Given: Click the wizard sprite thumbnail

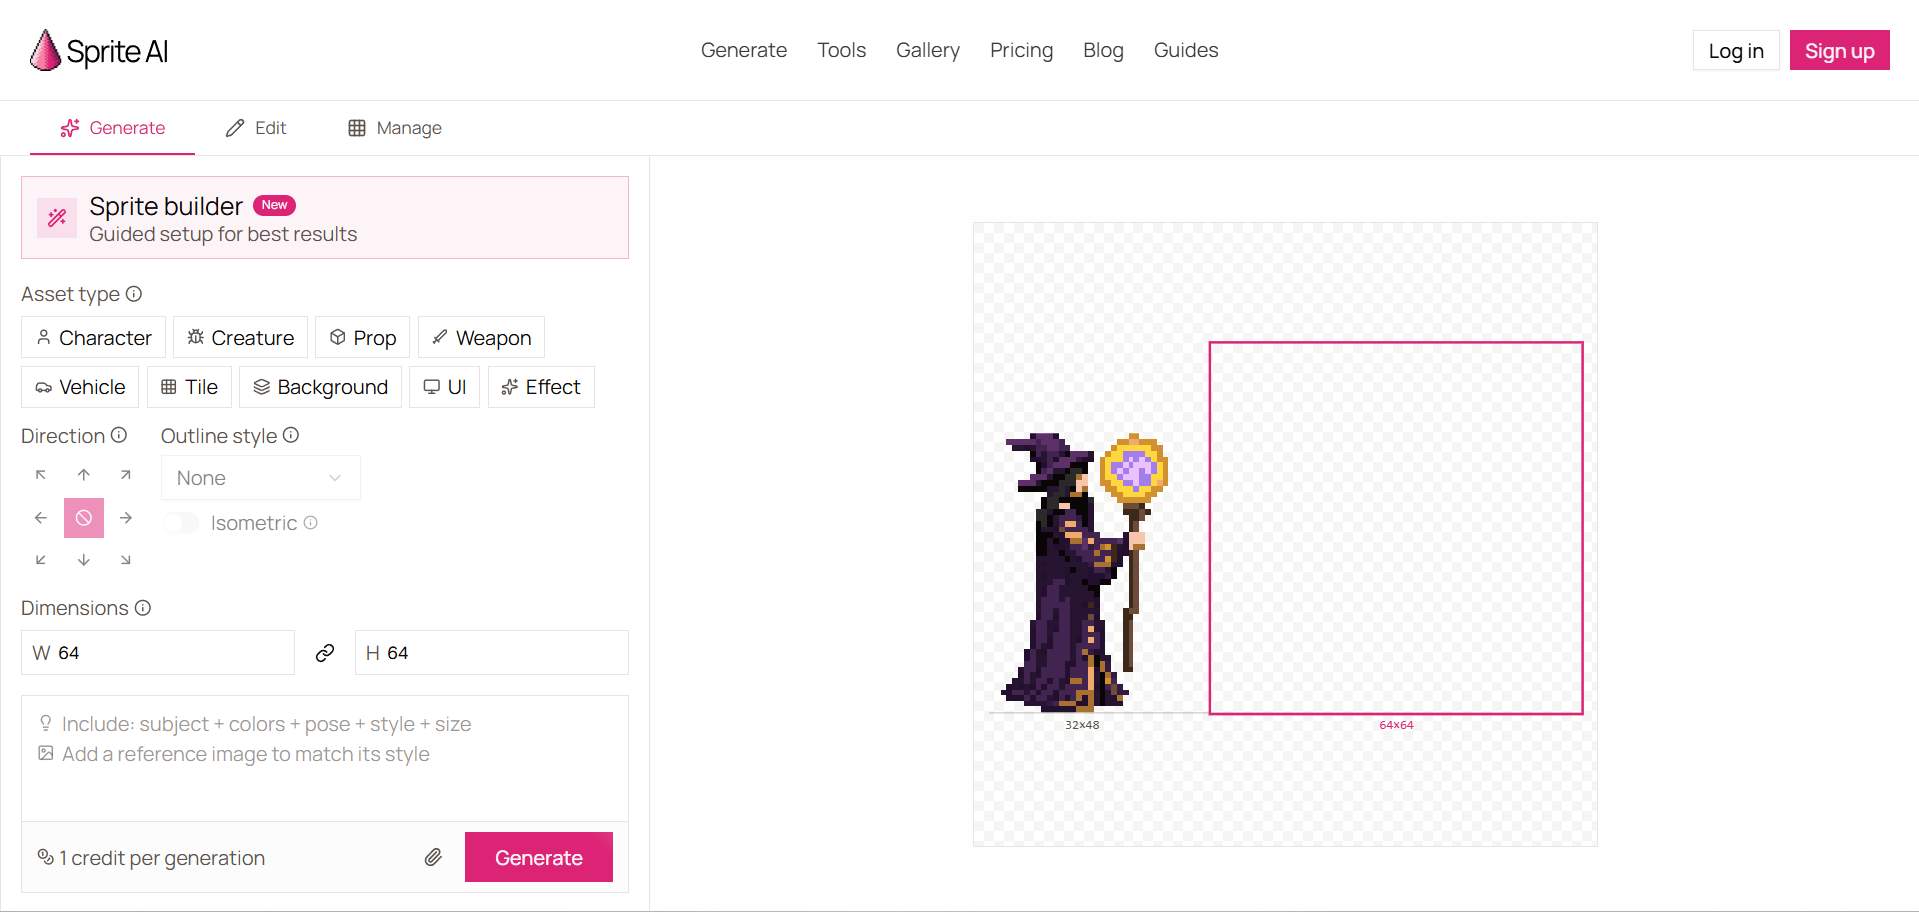Looking at the screenshot, I should (x=1084, y=573).
